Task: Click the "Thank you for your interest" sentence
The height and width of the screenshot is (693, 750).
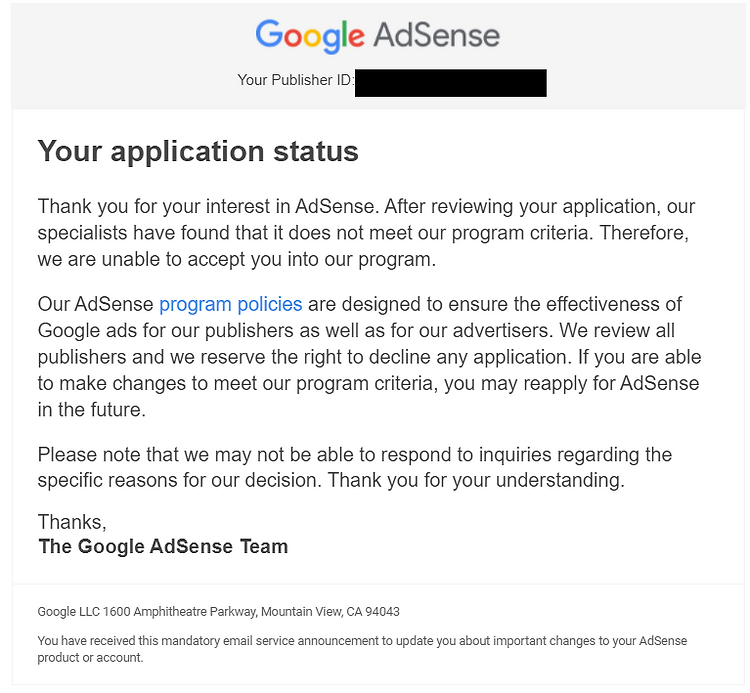Action: [x=209, y=207]
